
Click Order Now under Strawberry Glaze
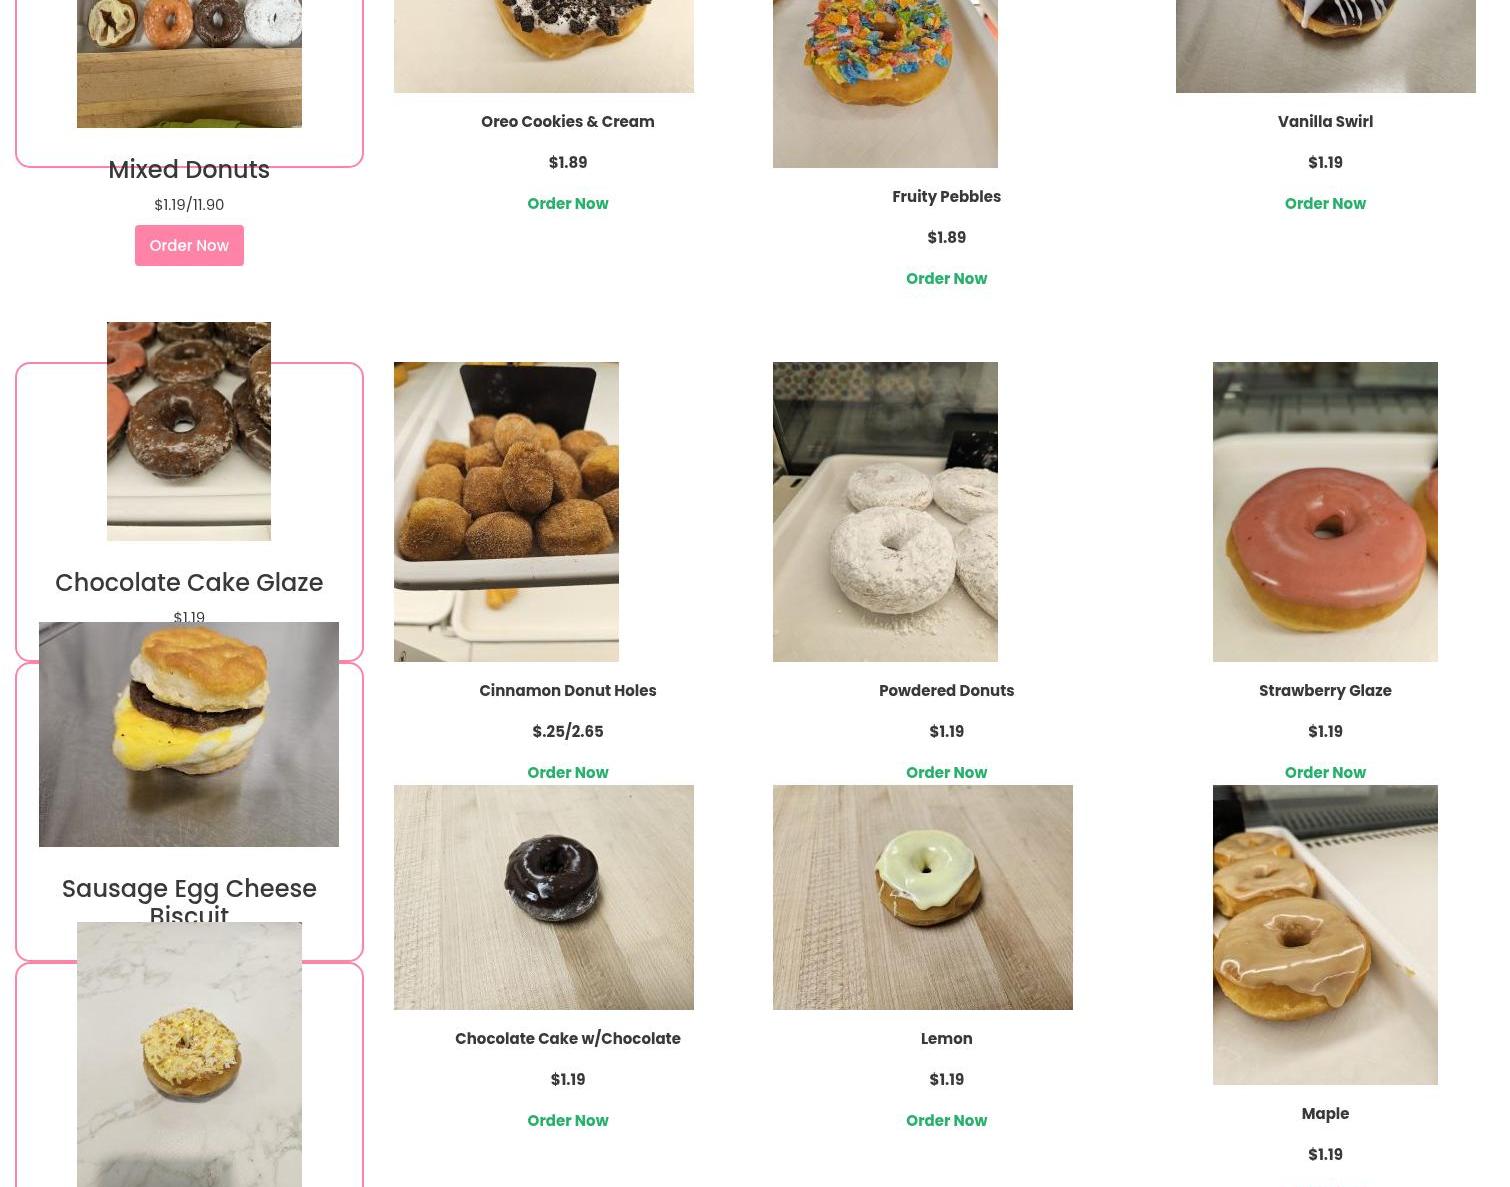tap(1325, 772)
